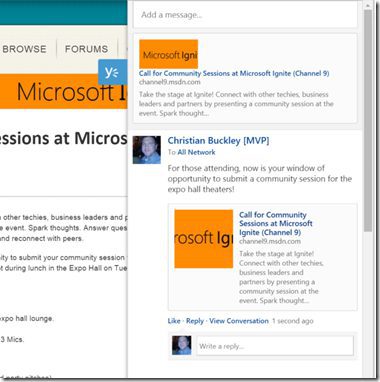Click the Microsoft Ignite thumbnail in top preview
This screenshot has width=380, height=382.
[169, 54]
